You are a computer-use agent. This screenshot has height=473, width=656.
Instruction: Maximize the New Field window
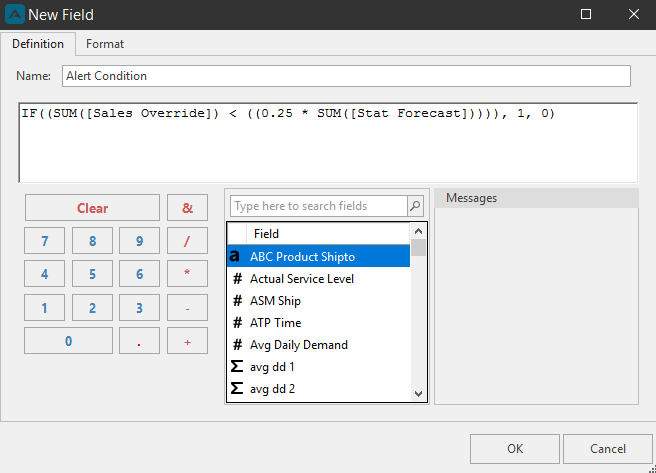click(586, 14)
